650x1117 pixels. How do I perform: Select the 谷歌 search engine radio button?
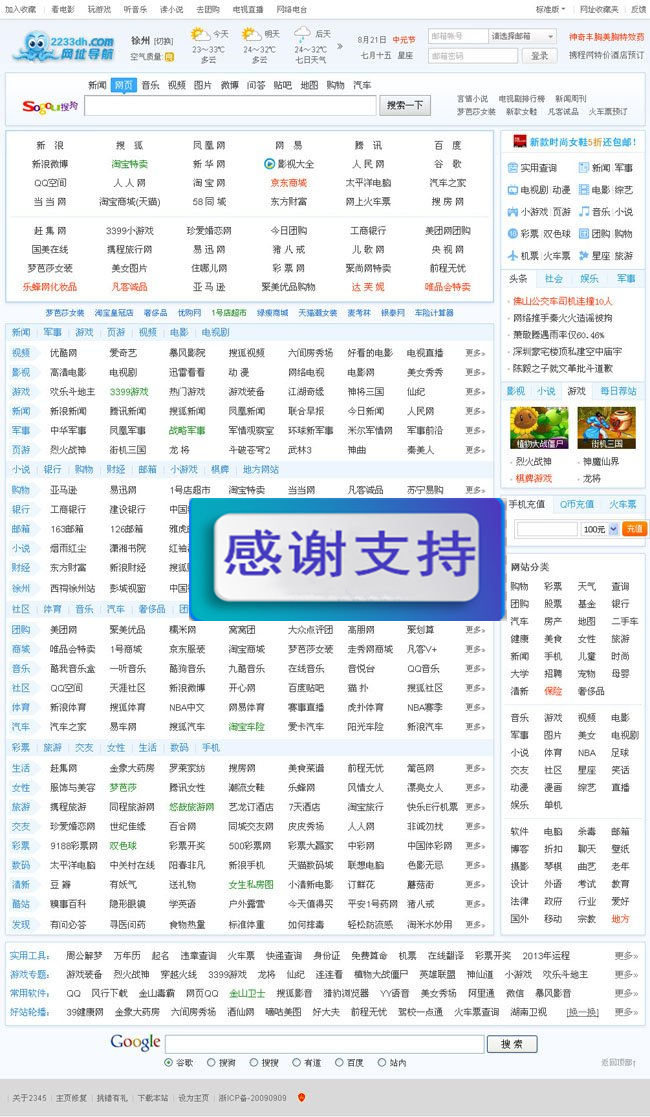coord(169,1062)
